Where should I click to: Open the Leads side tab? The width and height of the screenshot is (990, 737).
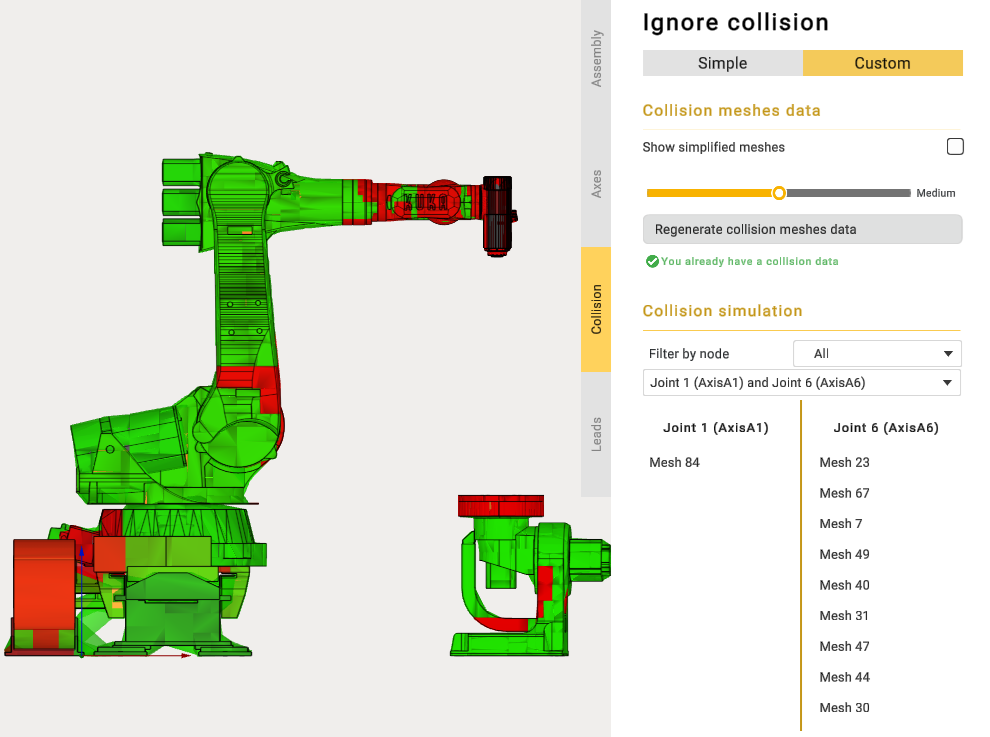point(596,434)
